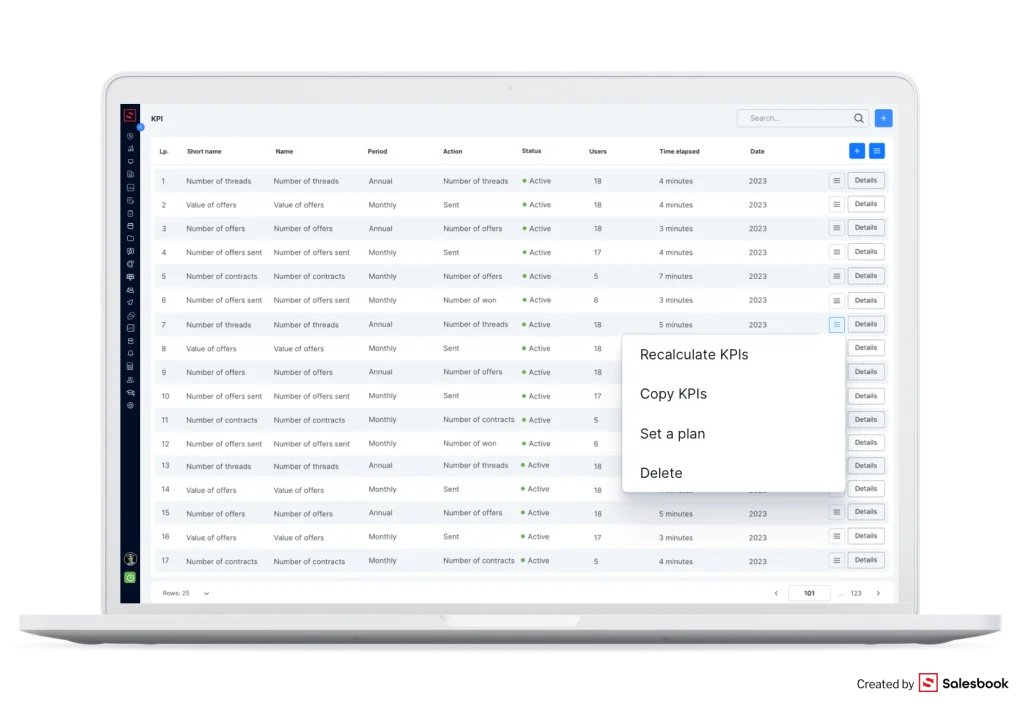1024x706 pixels.
Task: Open the row 16 hamburger menu
Action: pos(837,536)
